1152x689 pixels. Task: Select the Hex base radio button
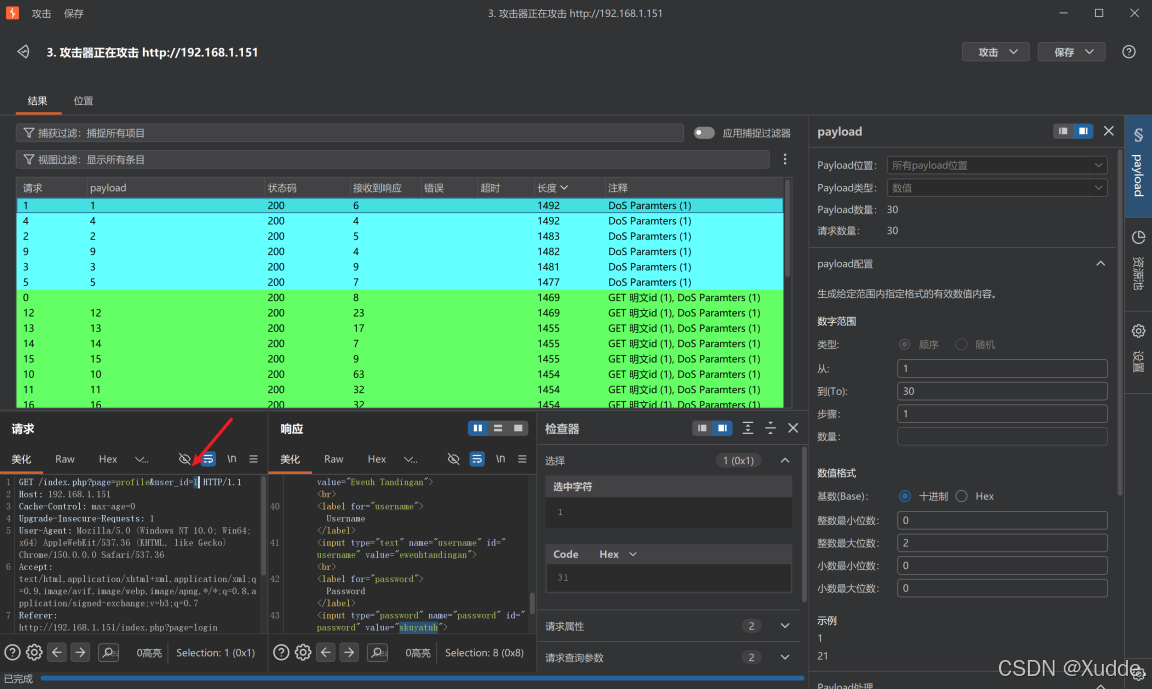962,497
